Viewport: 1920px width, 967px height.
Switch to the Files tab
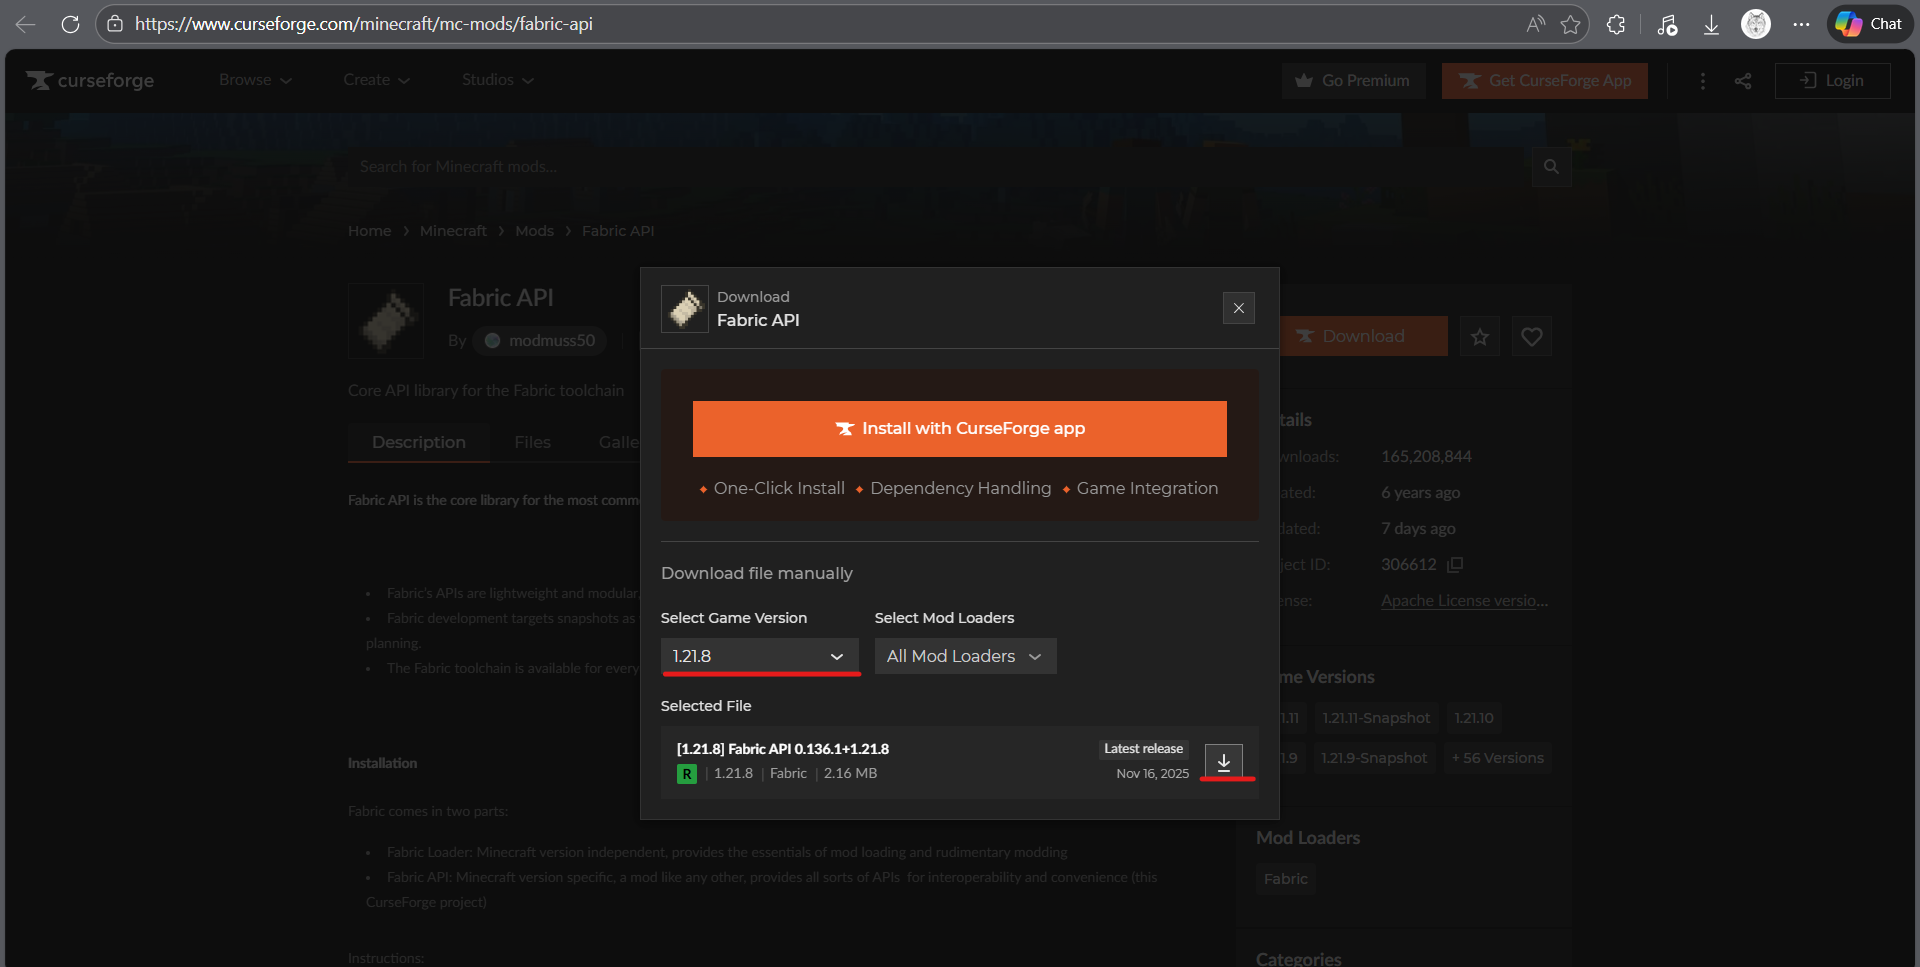coord(532,442)
